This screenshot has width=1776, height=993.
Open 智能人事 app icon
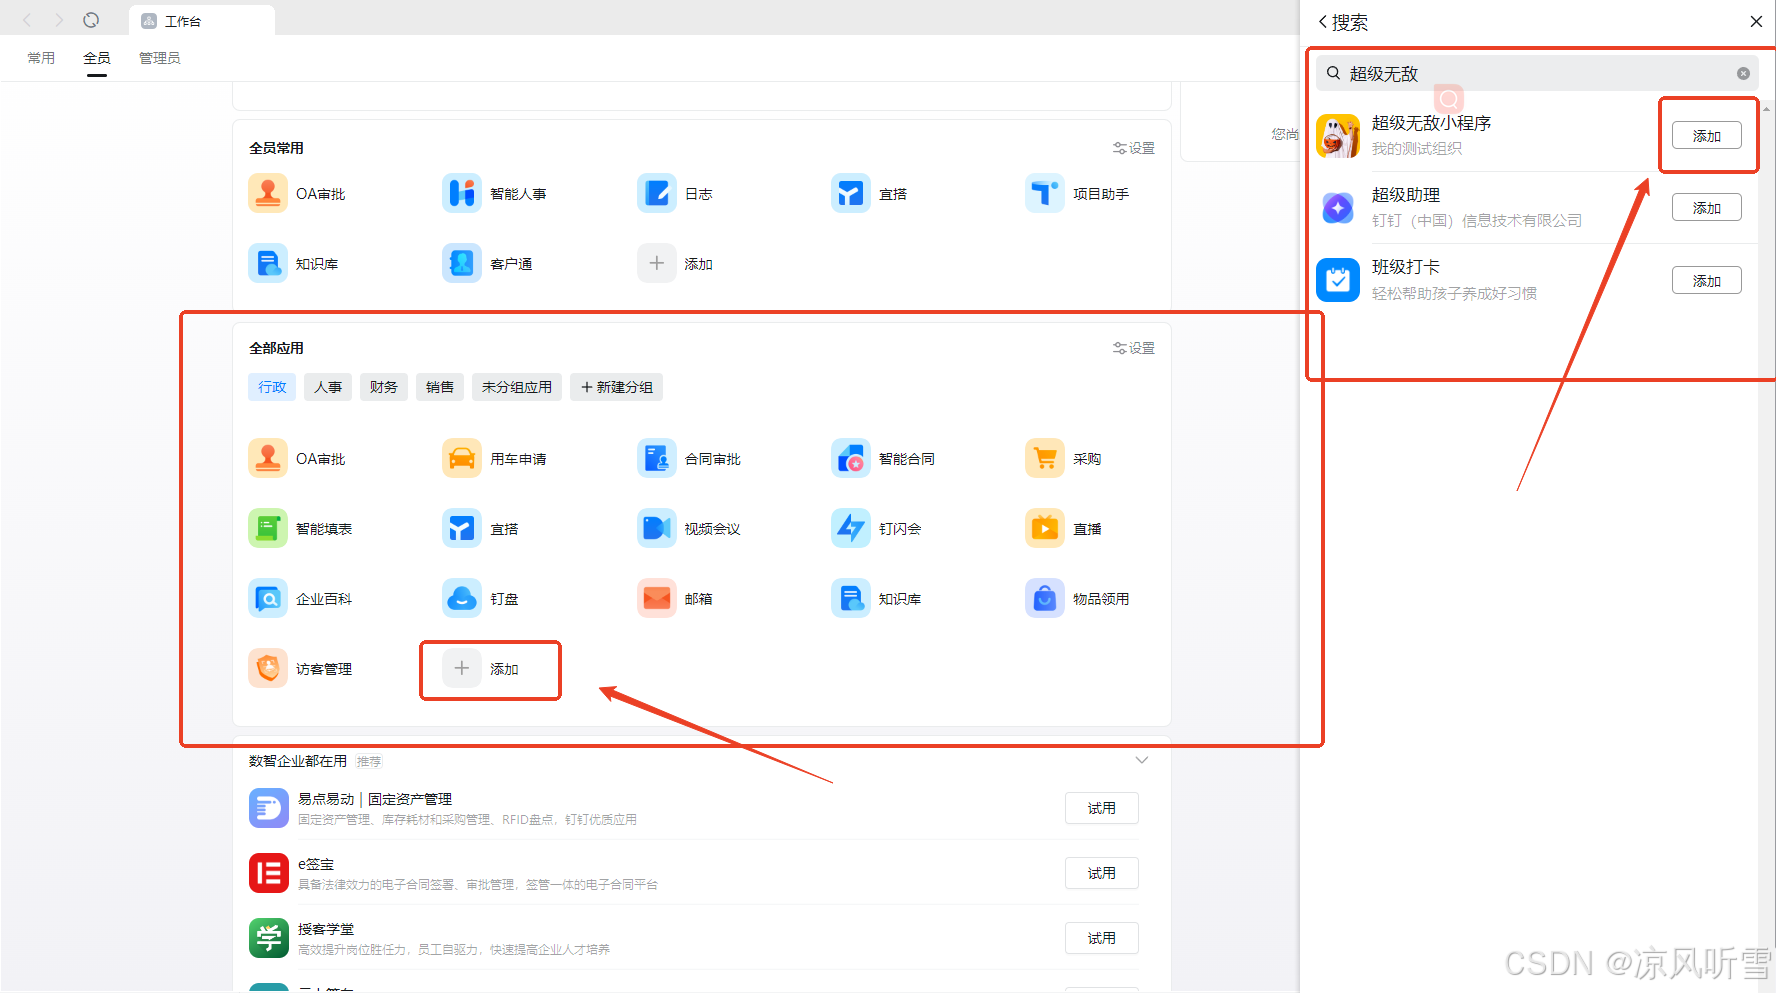461,193
